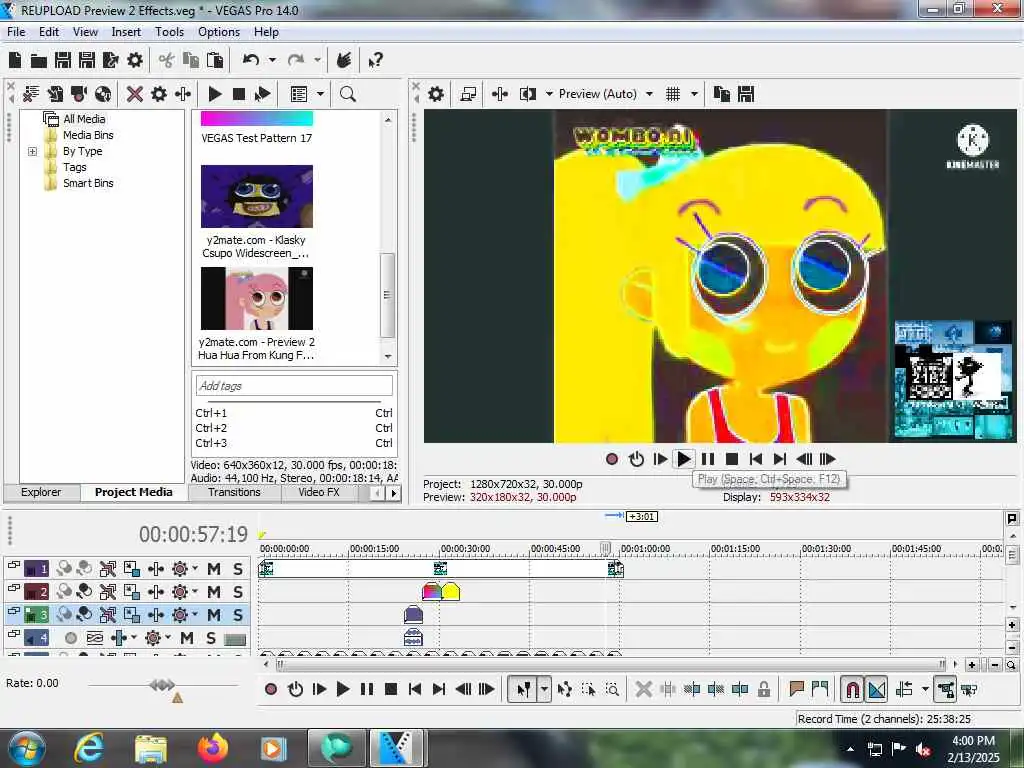Click the Zoom Edit tool magnifier icon
This screenshot has width=1024, height=768.
pyautogui.click(x=613, y=689)
